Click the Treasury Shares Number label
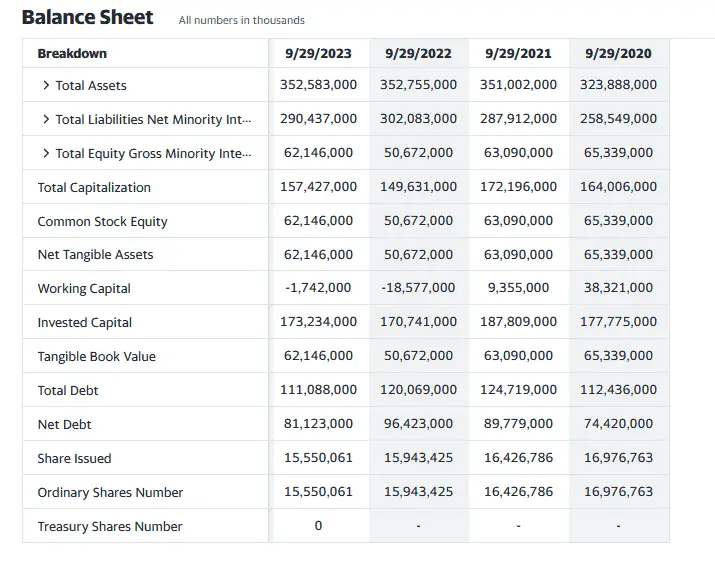The image size is (715, 571). click(109, 527)
